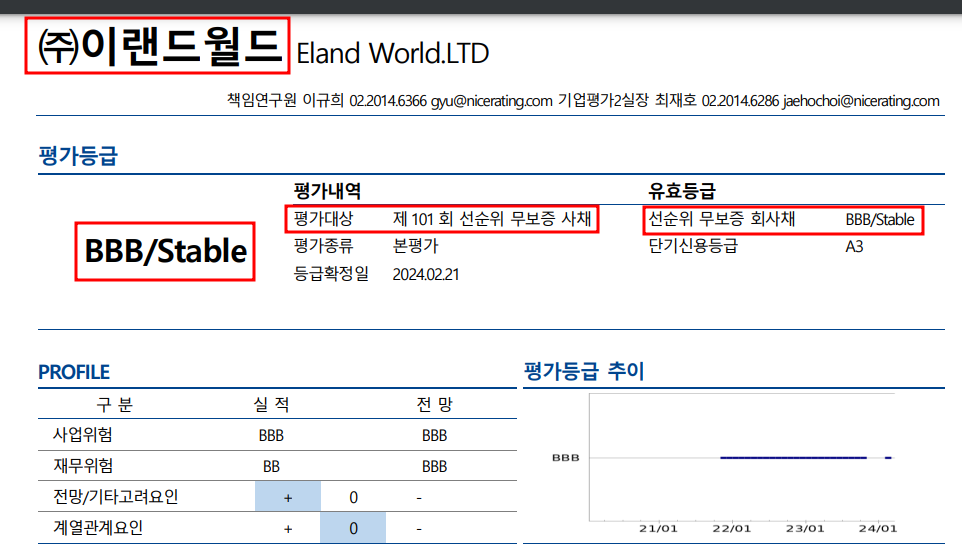Click the 평가대상 label

(323, 218)
